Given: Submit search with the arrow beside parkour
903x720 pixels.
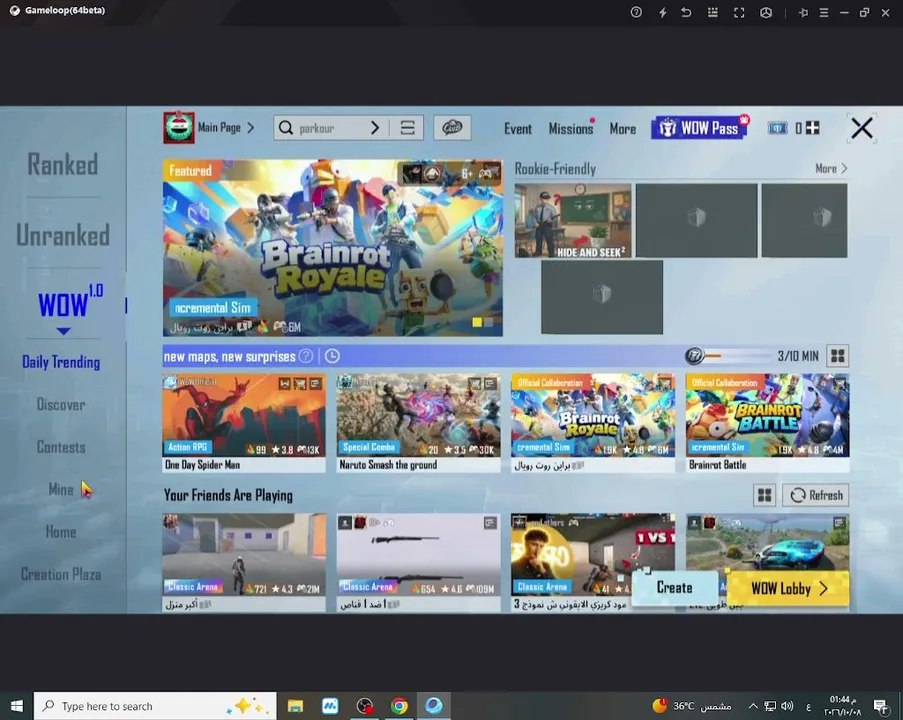Looking at the screenshot, I should 375,128.
